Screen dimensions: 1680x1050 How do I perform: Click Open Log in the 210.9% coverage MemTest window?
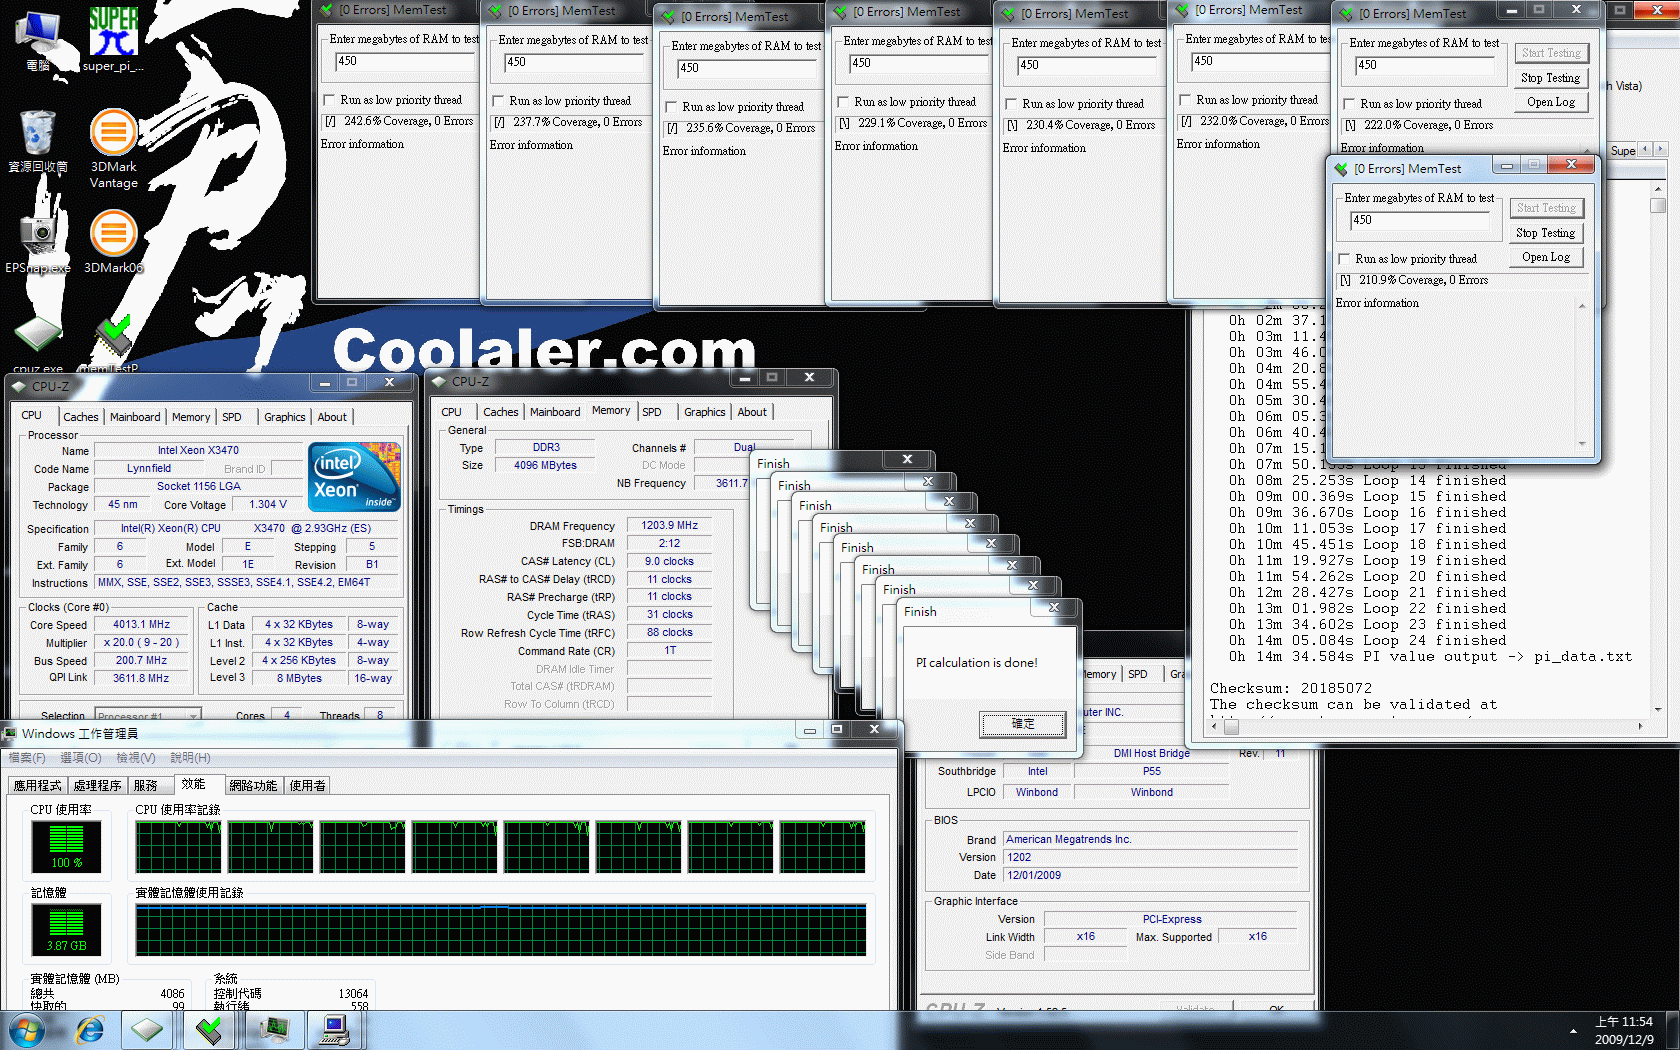[1546, 257]
